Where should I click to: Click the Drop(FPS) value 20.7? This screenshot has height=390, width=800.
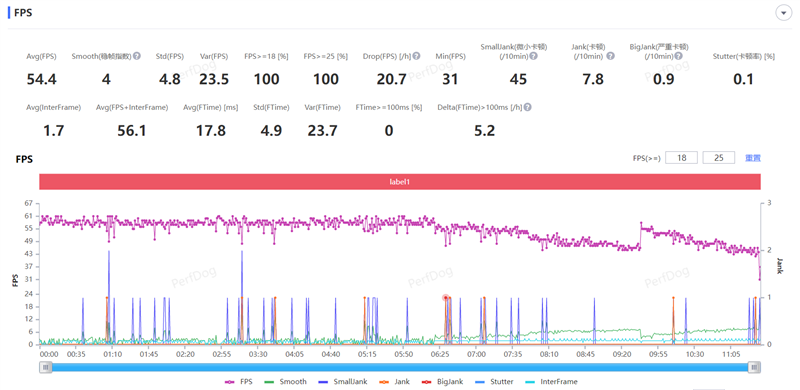pyautogui.click(x=391, y=79)
